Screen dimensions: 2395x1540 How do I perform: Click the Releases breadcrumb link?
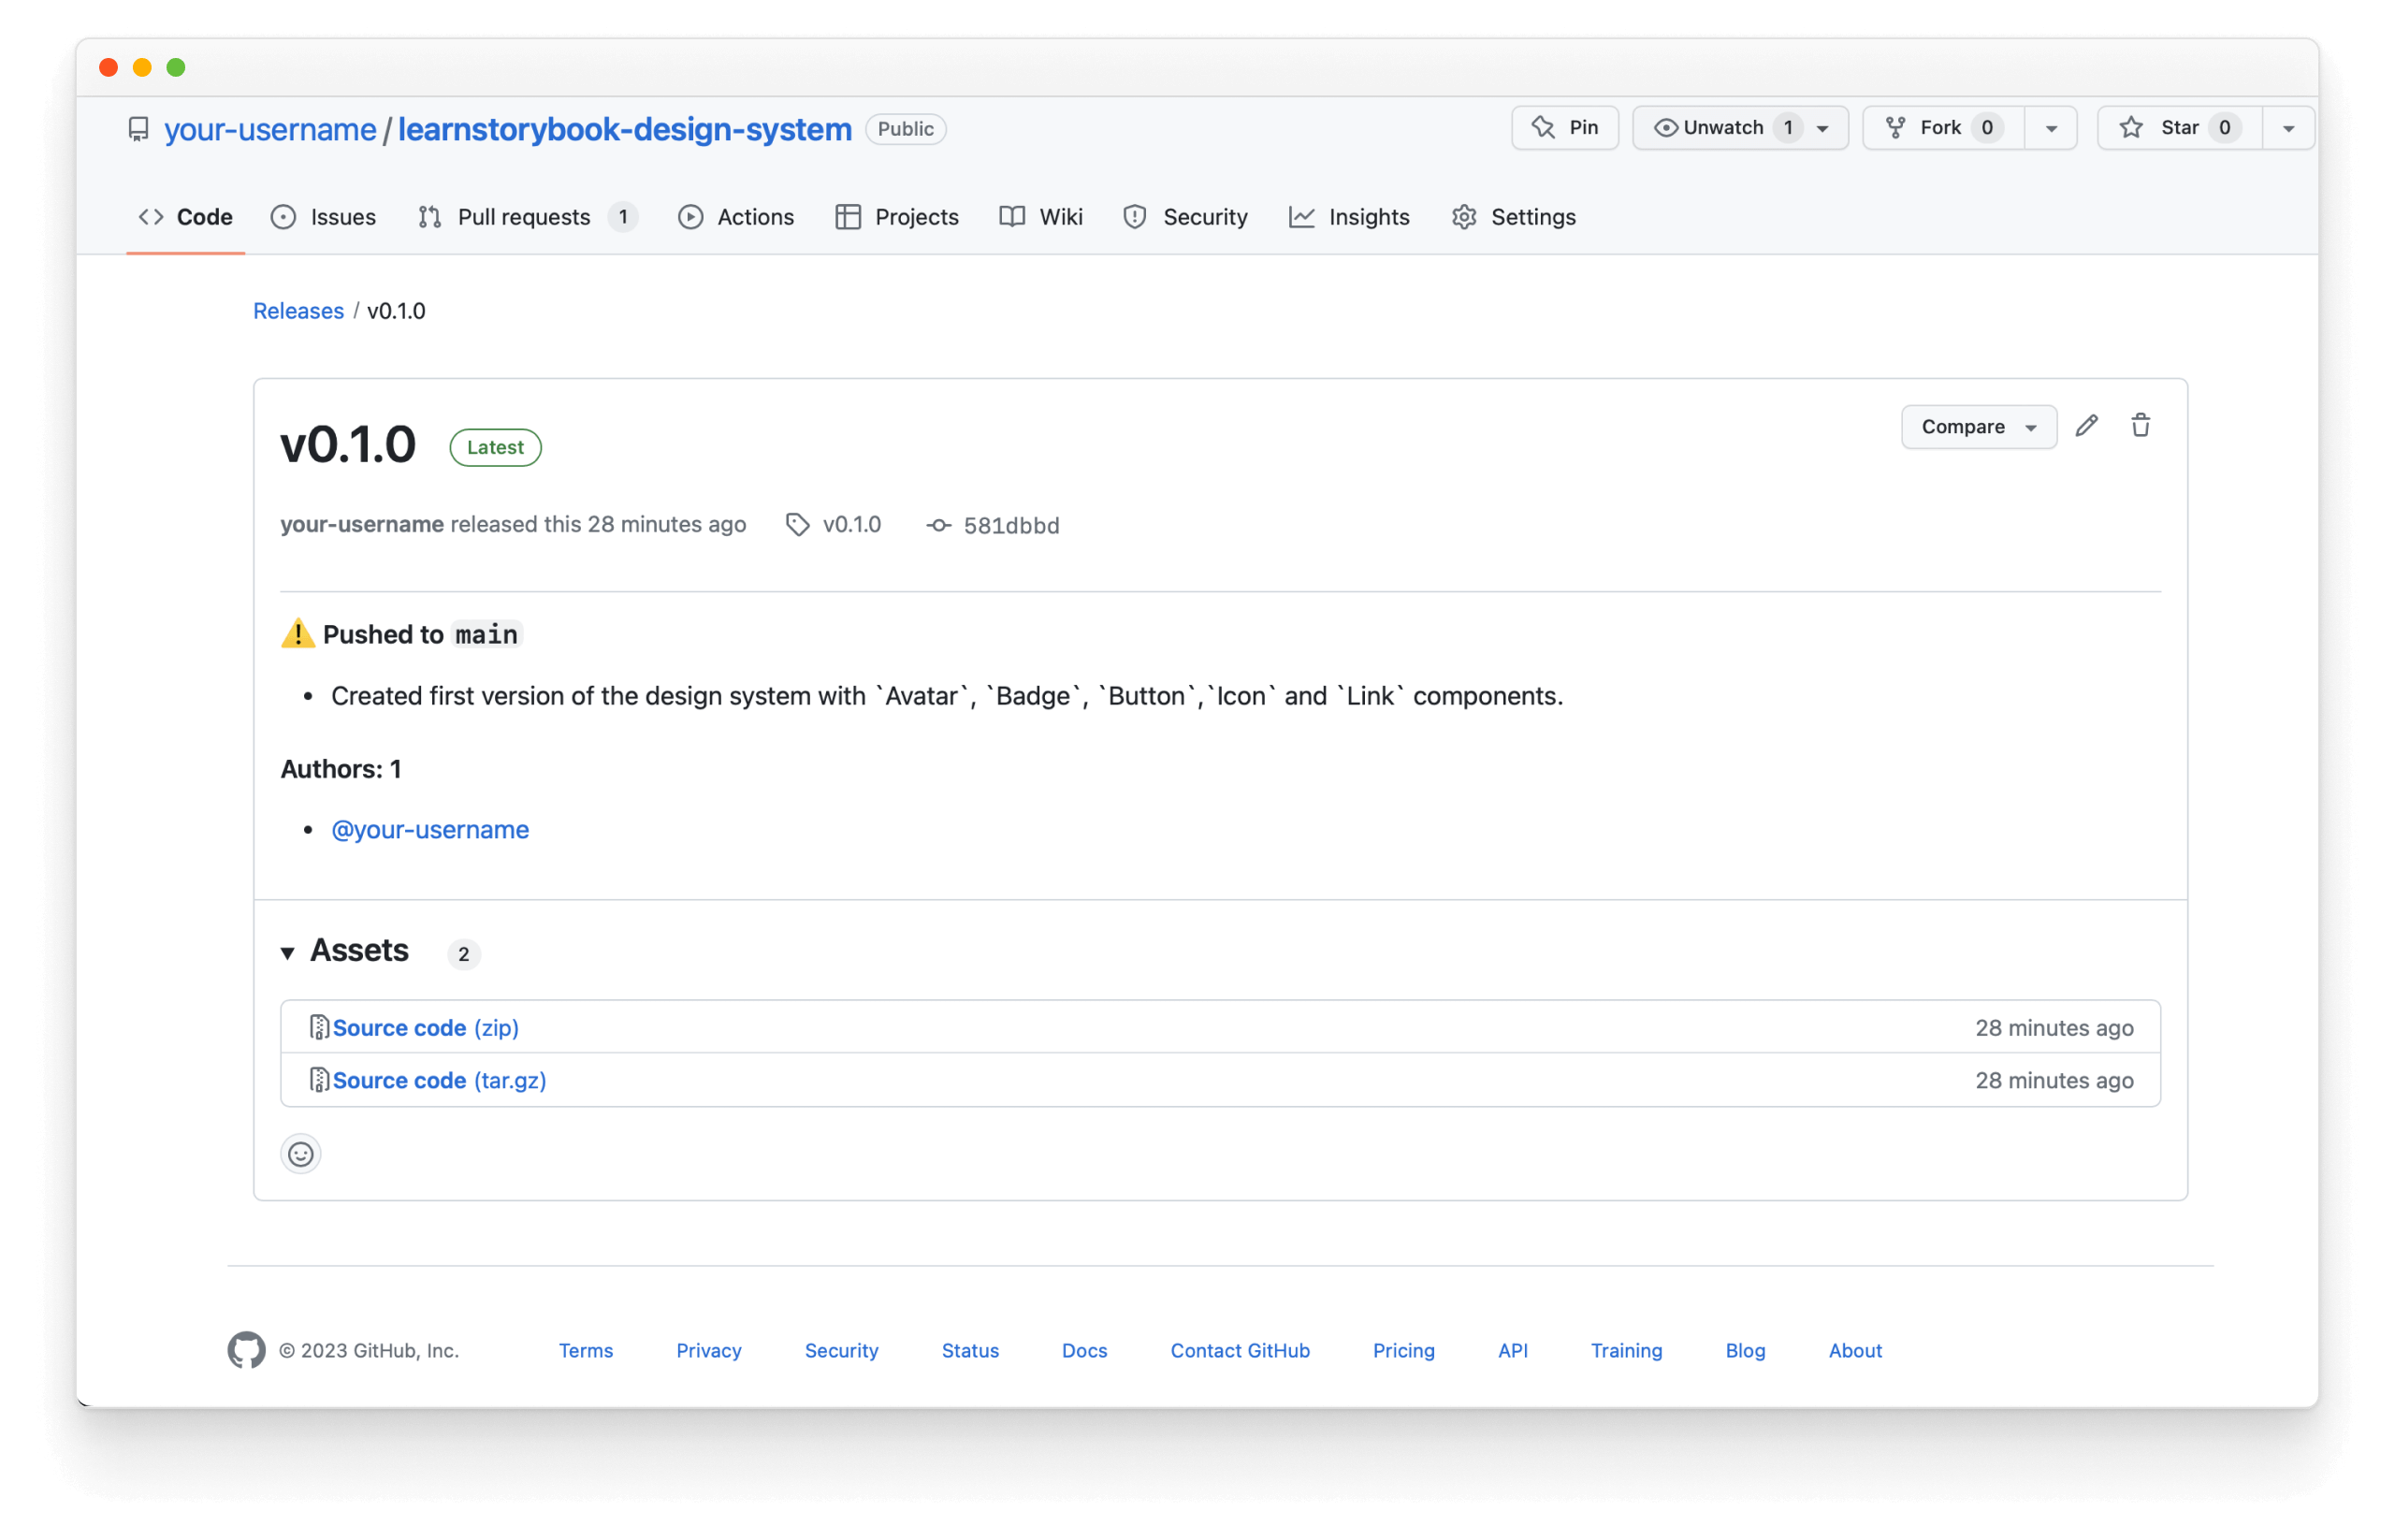[x=297, y=311]
